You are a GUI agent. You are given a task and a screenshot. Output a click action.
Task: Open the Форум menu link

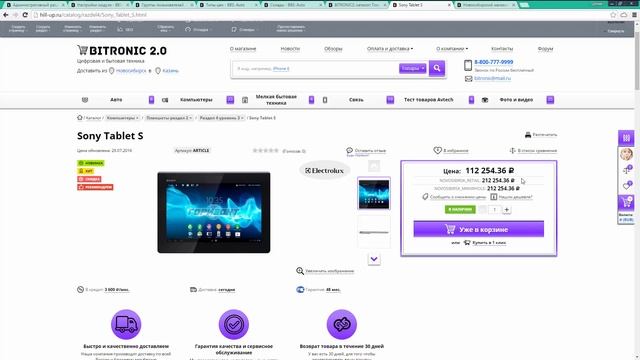tap(545, 49)
